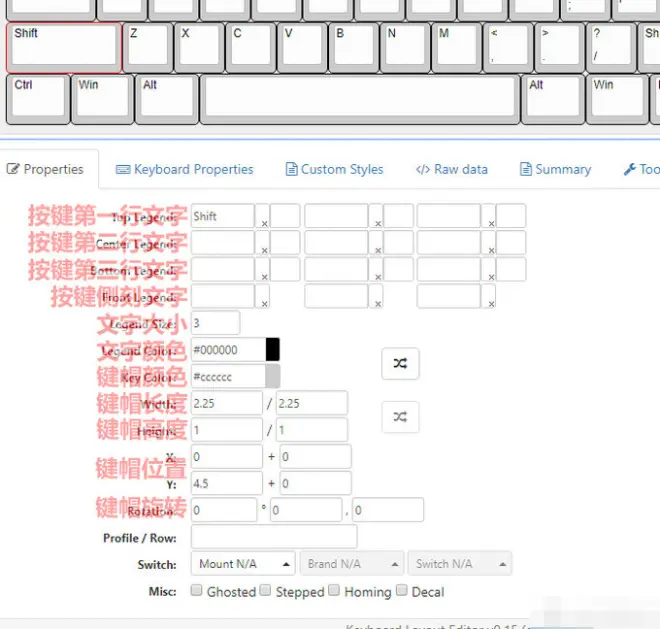
Task: Select the N key on keyboard
Action: (x=405, y=48)
